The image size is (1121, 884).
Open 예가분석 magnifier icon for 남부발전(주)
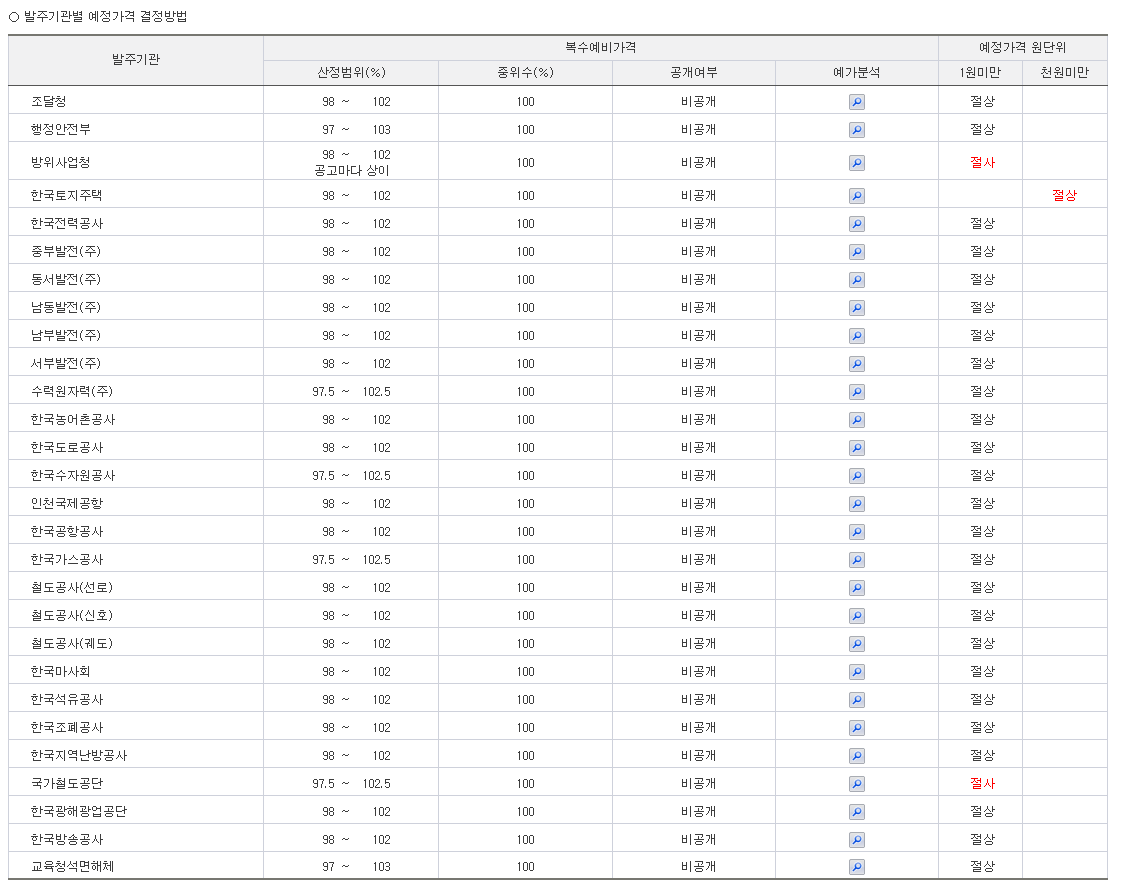(x=856, y=335)
